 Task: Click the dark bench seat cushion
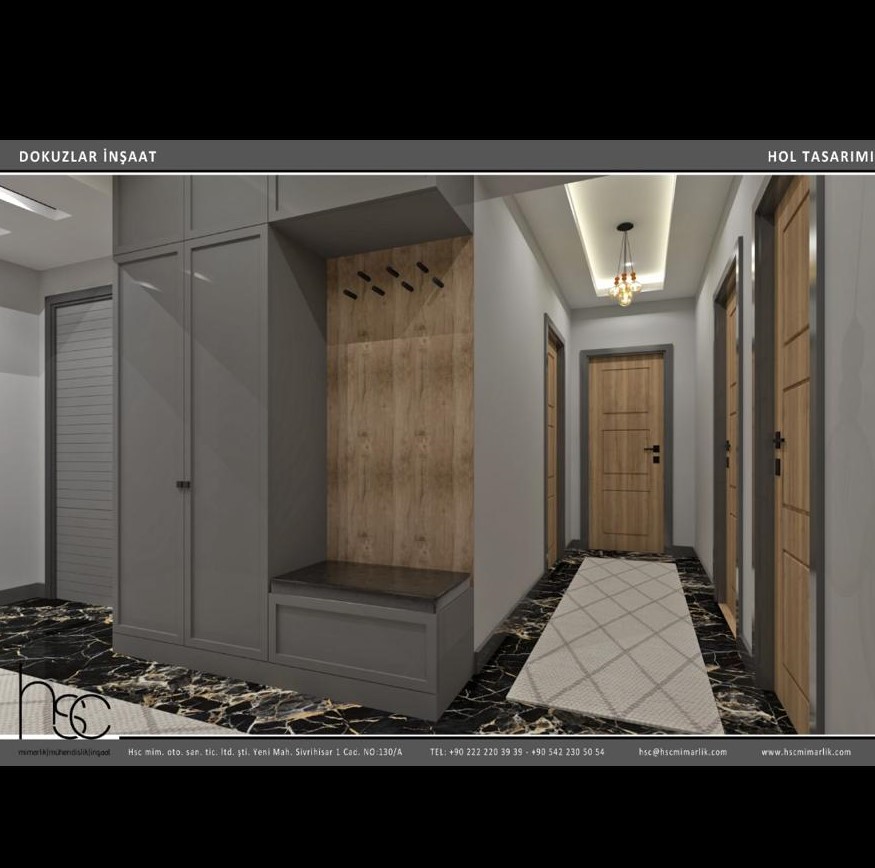[370, 579]
